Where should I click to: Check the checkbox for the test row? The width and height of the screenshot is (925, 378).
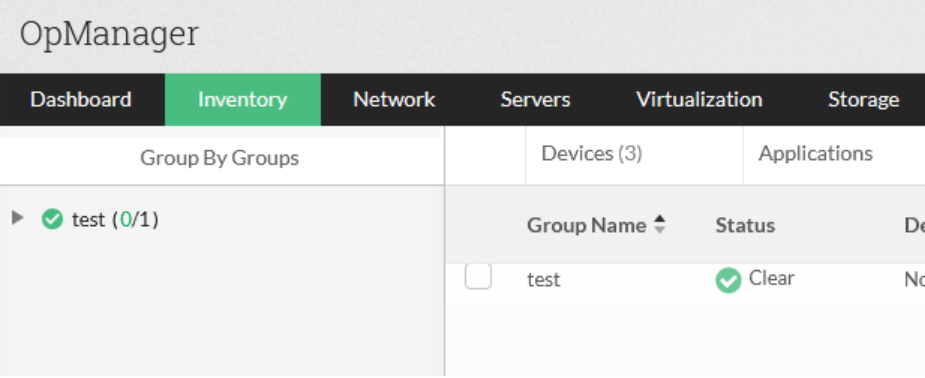click(x=478, y=276)
